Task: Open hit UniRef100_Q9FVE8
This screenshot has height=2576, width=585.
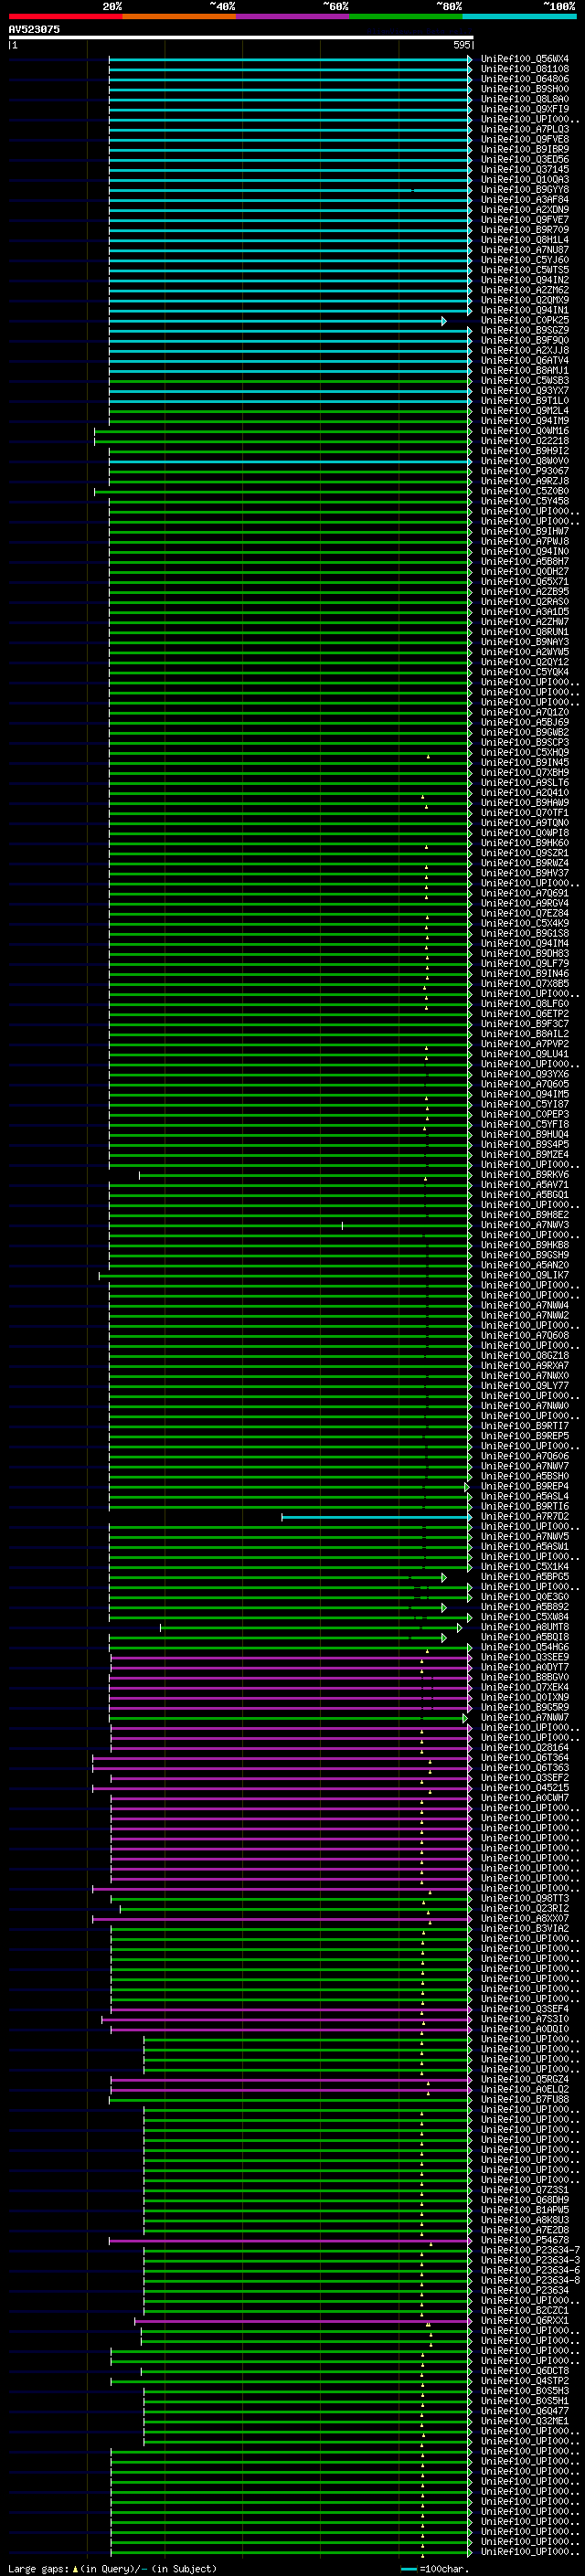Action: tap(525, 139)
